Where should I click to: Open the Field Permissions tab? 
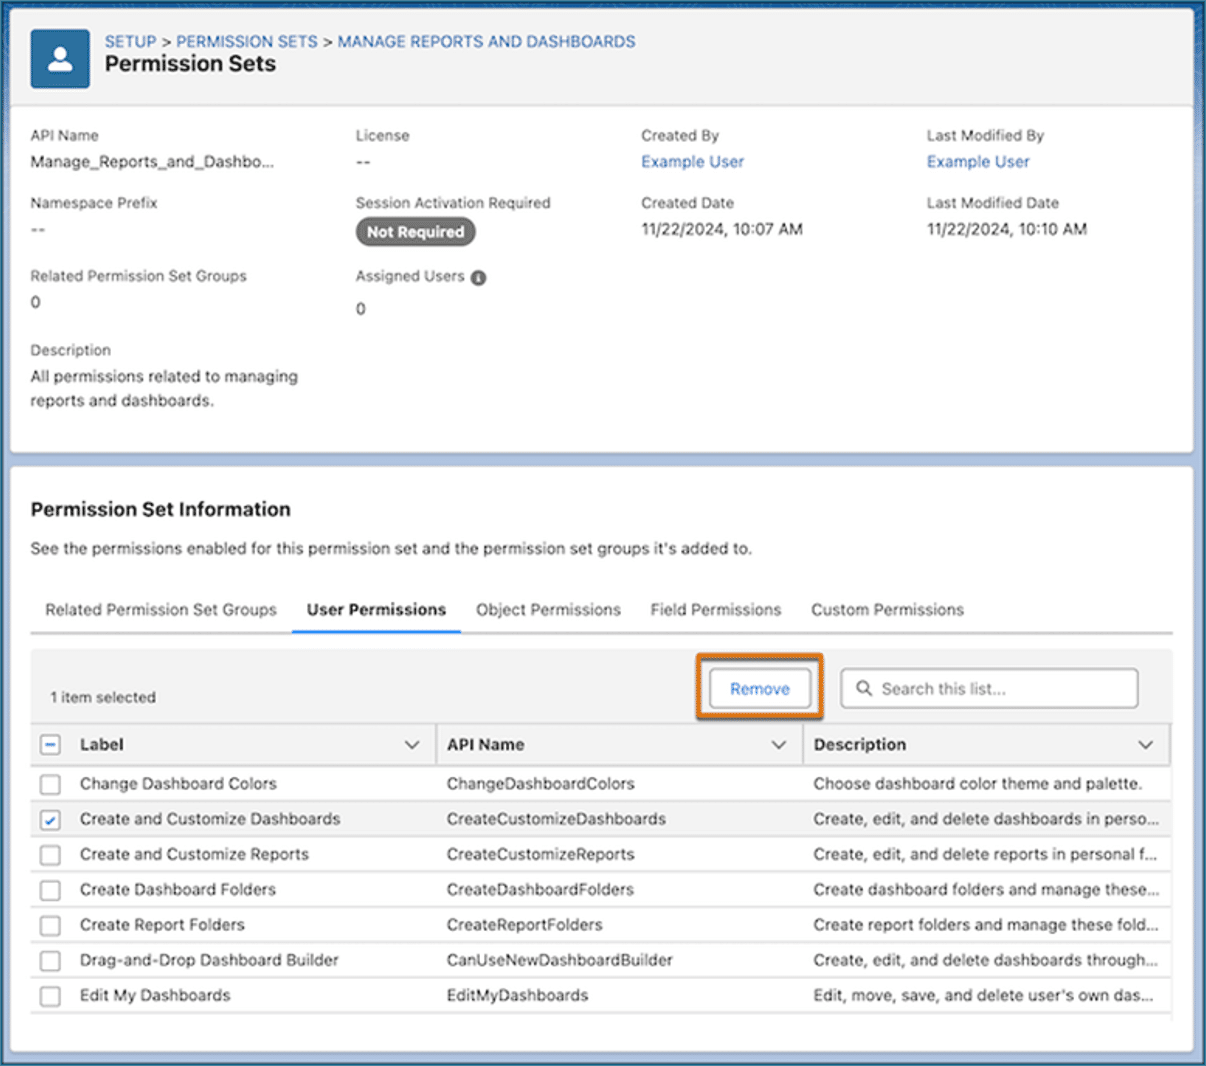716,610
